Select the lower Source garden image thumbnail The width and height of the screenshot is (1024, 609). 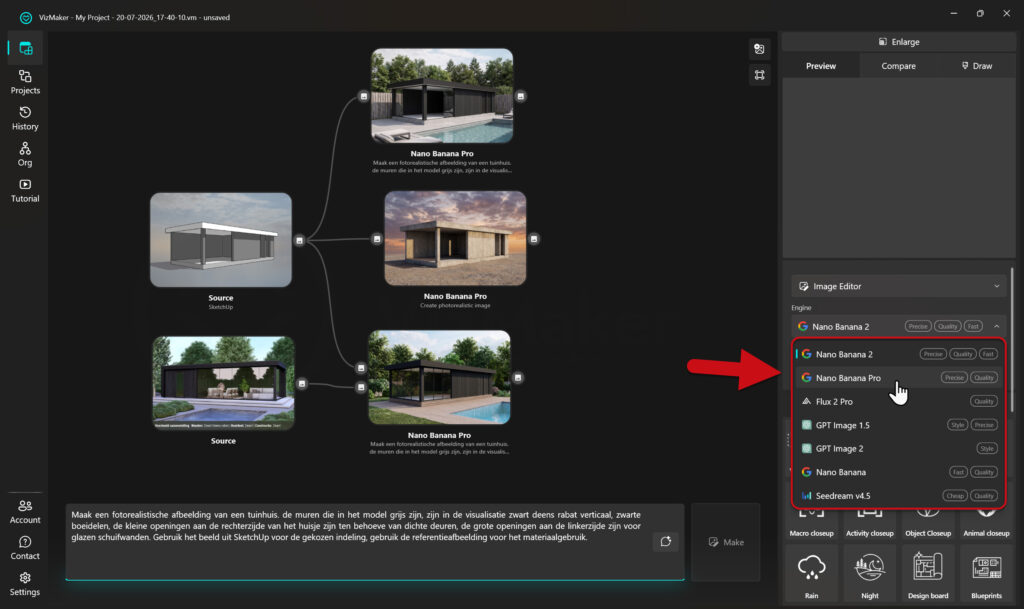coord(223,383)
